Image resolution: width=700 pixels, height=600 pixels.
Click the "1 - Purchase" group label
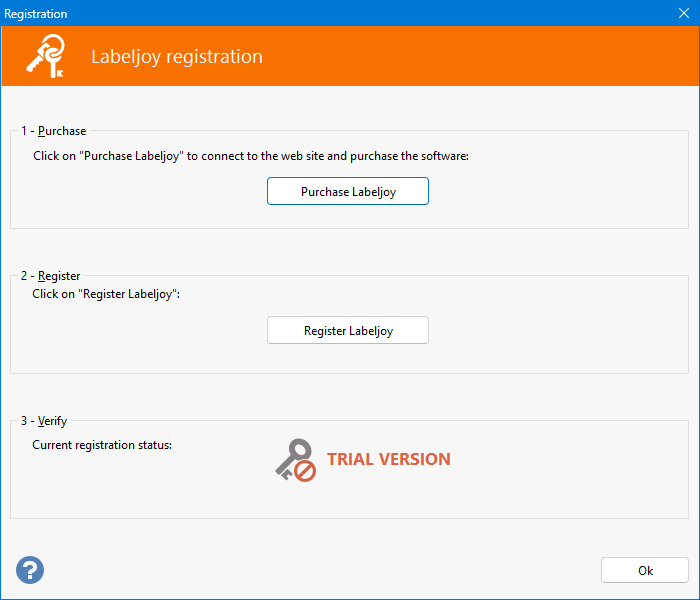(x=54, y=131)
